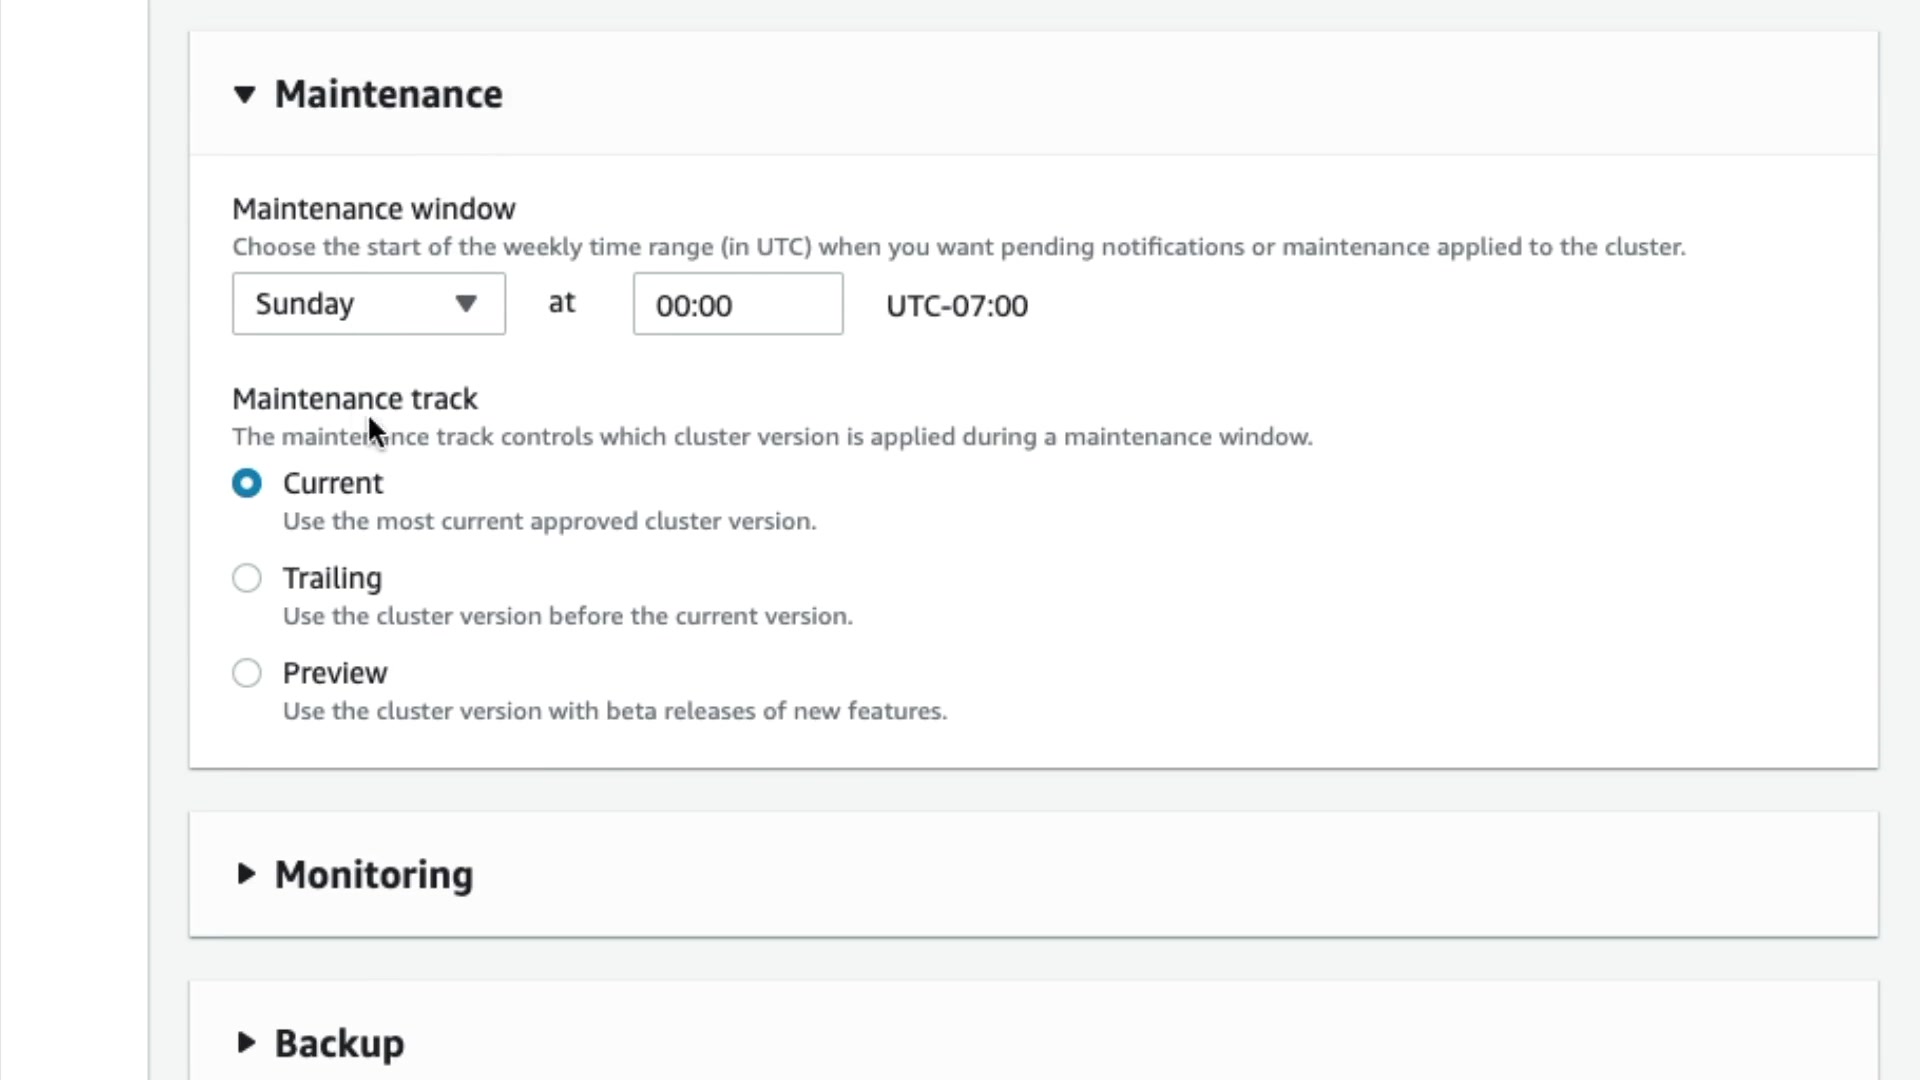Click the Backup section heading text
This screenshot has height=1080, width=1920.
point(339,1044)
